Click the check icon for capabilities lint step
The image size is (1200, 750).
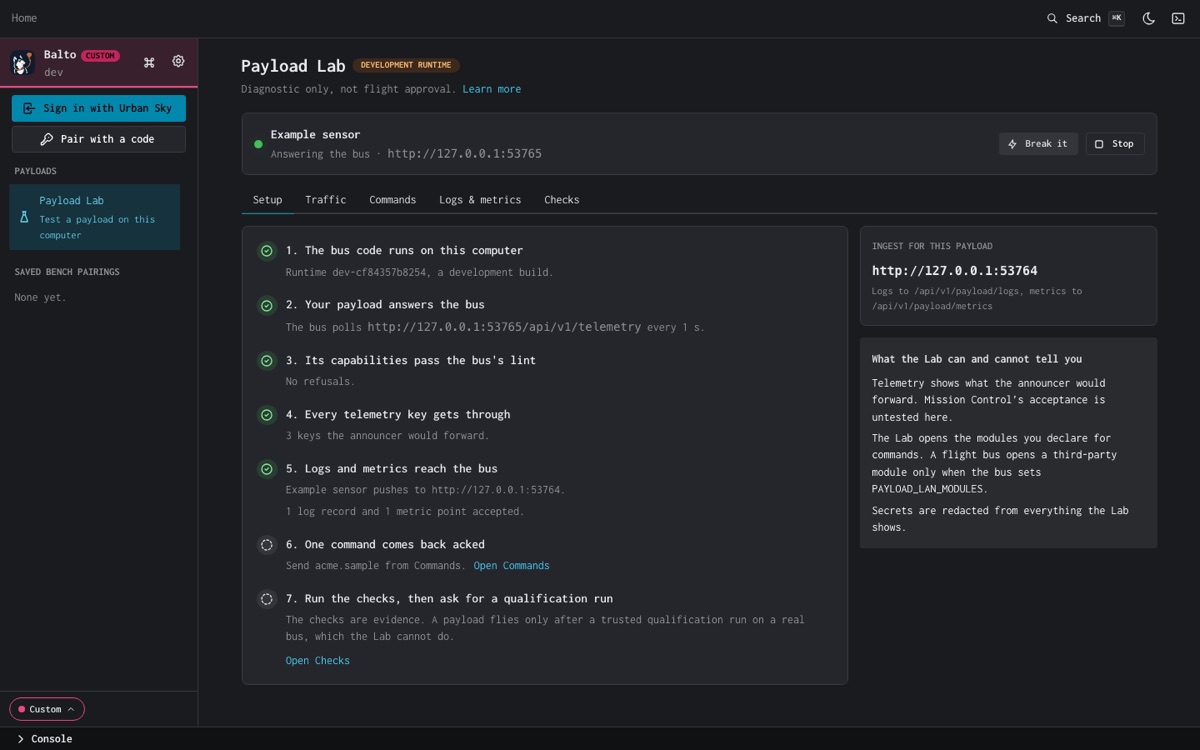point(267,360)
